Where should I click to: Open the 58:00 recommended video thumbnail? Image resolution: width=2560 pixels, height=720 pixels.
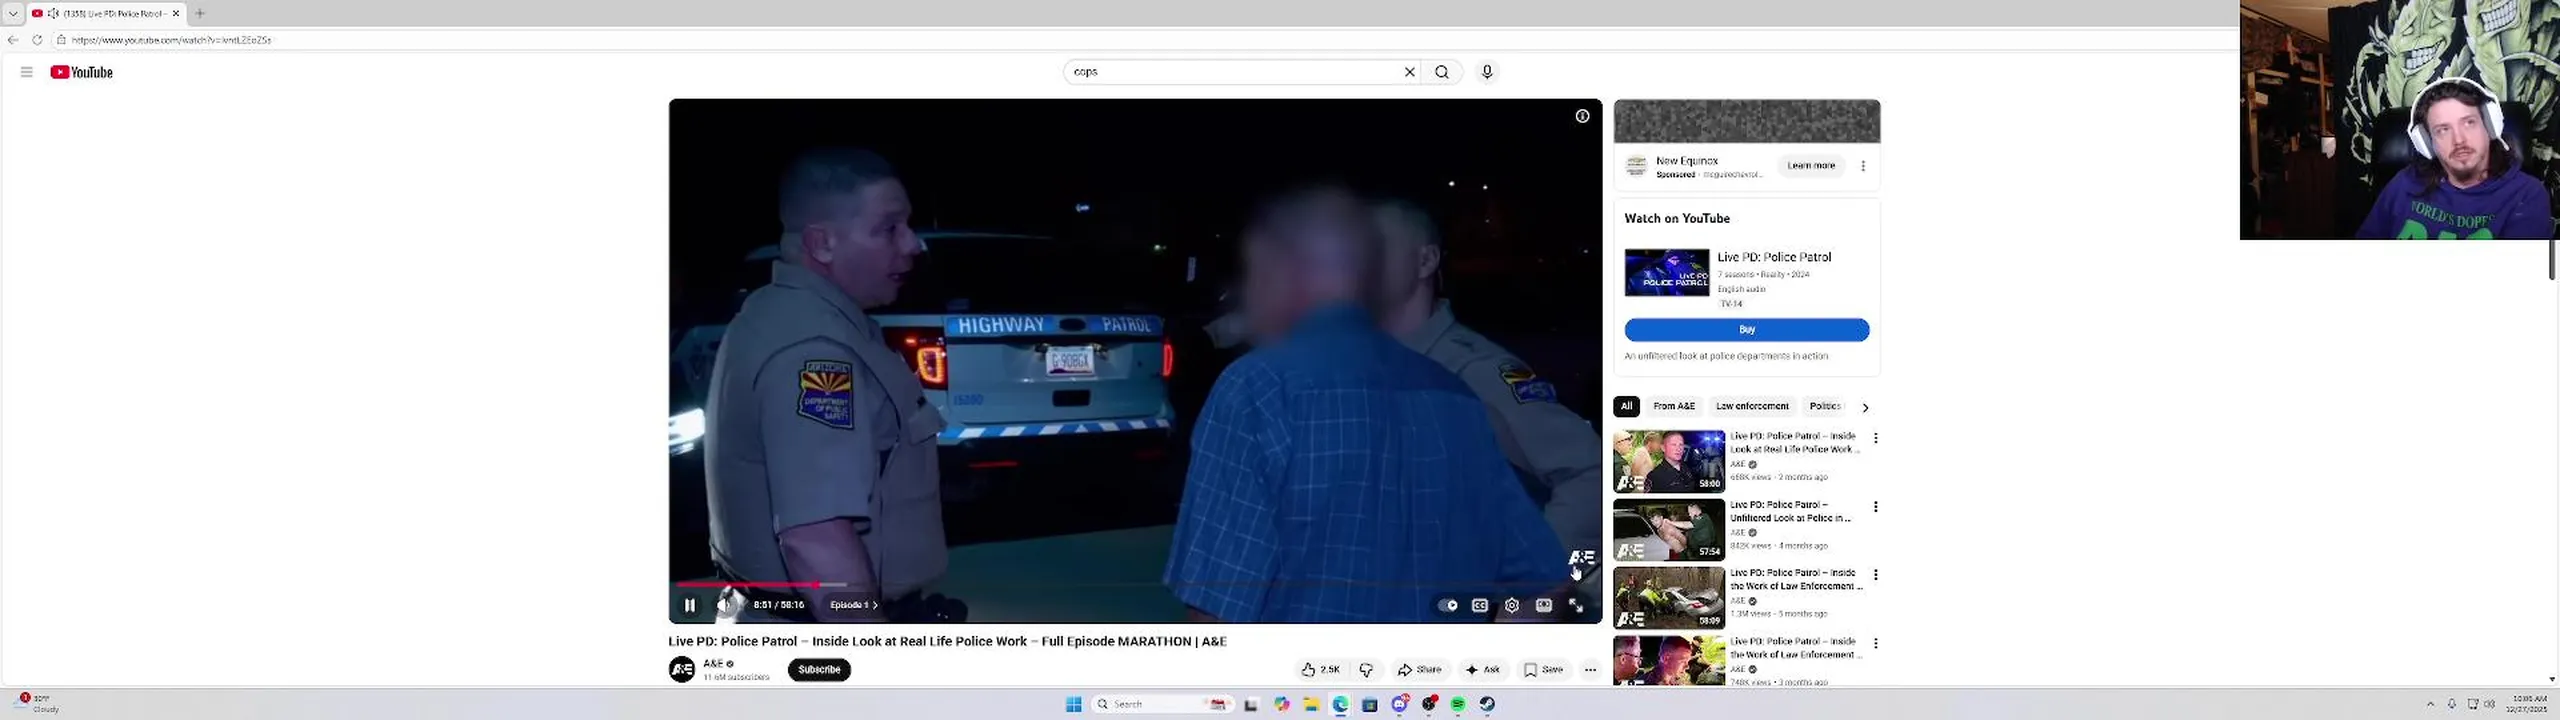[1669, 461]
